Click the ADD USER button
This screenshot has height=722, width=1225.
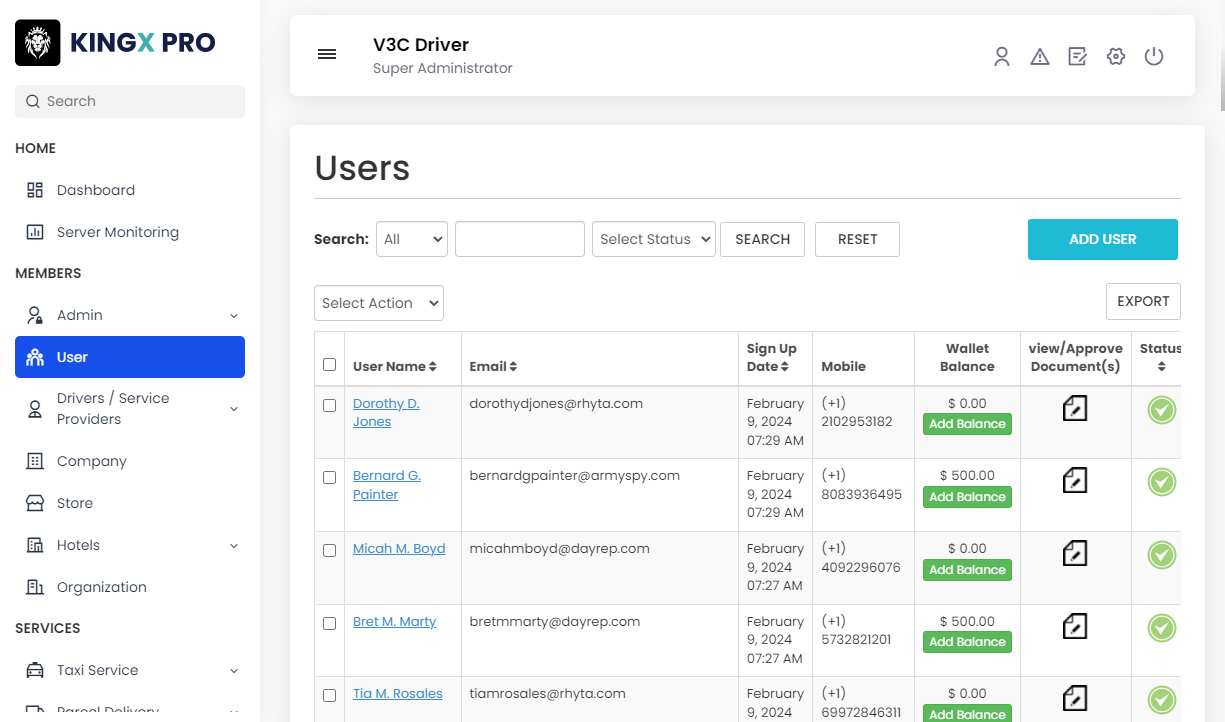pos(1103,239)
